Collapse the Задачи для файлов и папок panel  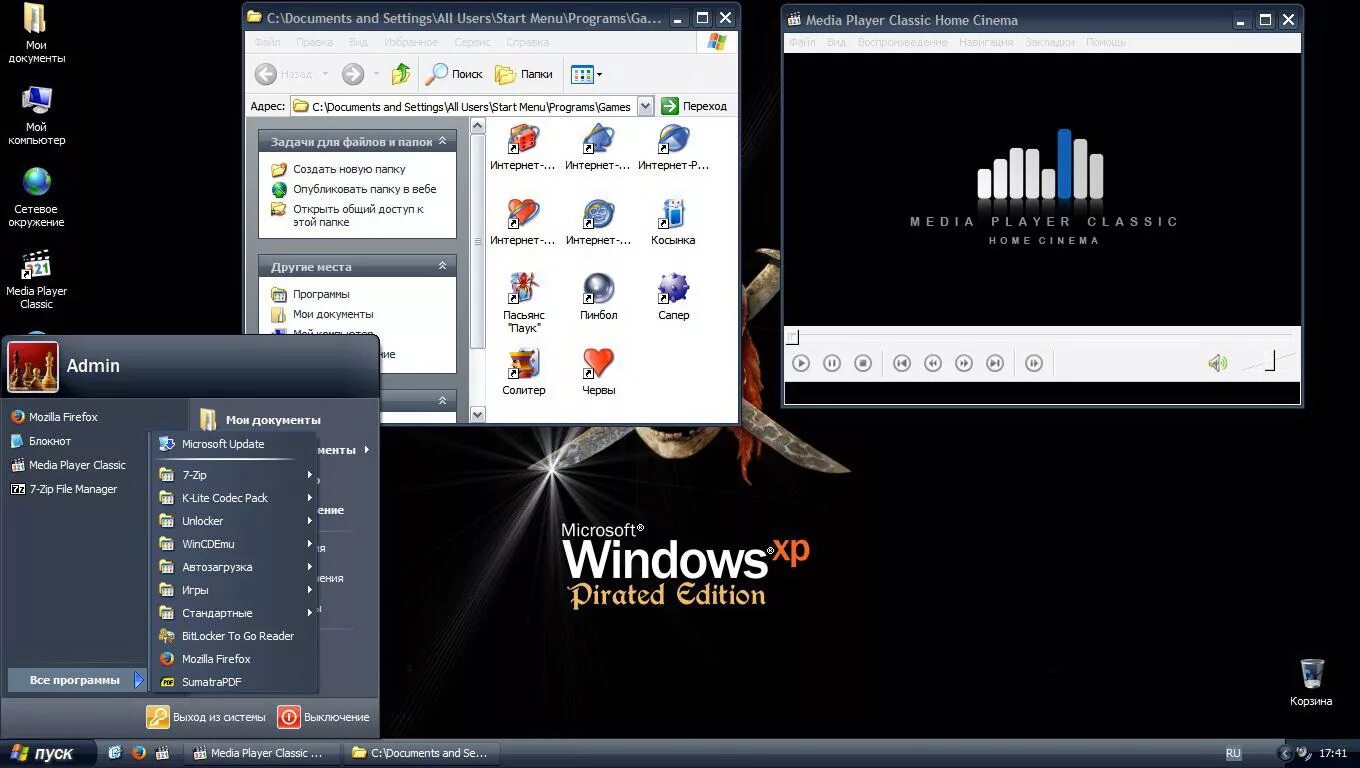pyautogui.click(x=442, y=142)
